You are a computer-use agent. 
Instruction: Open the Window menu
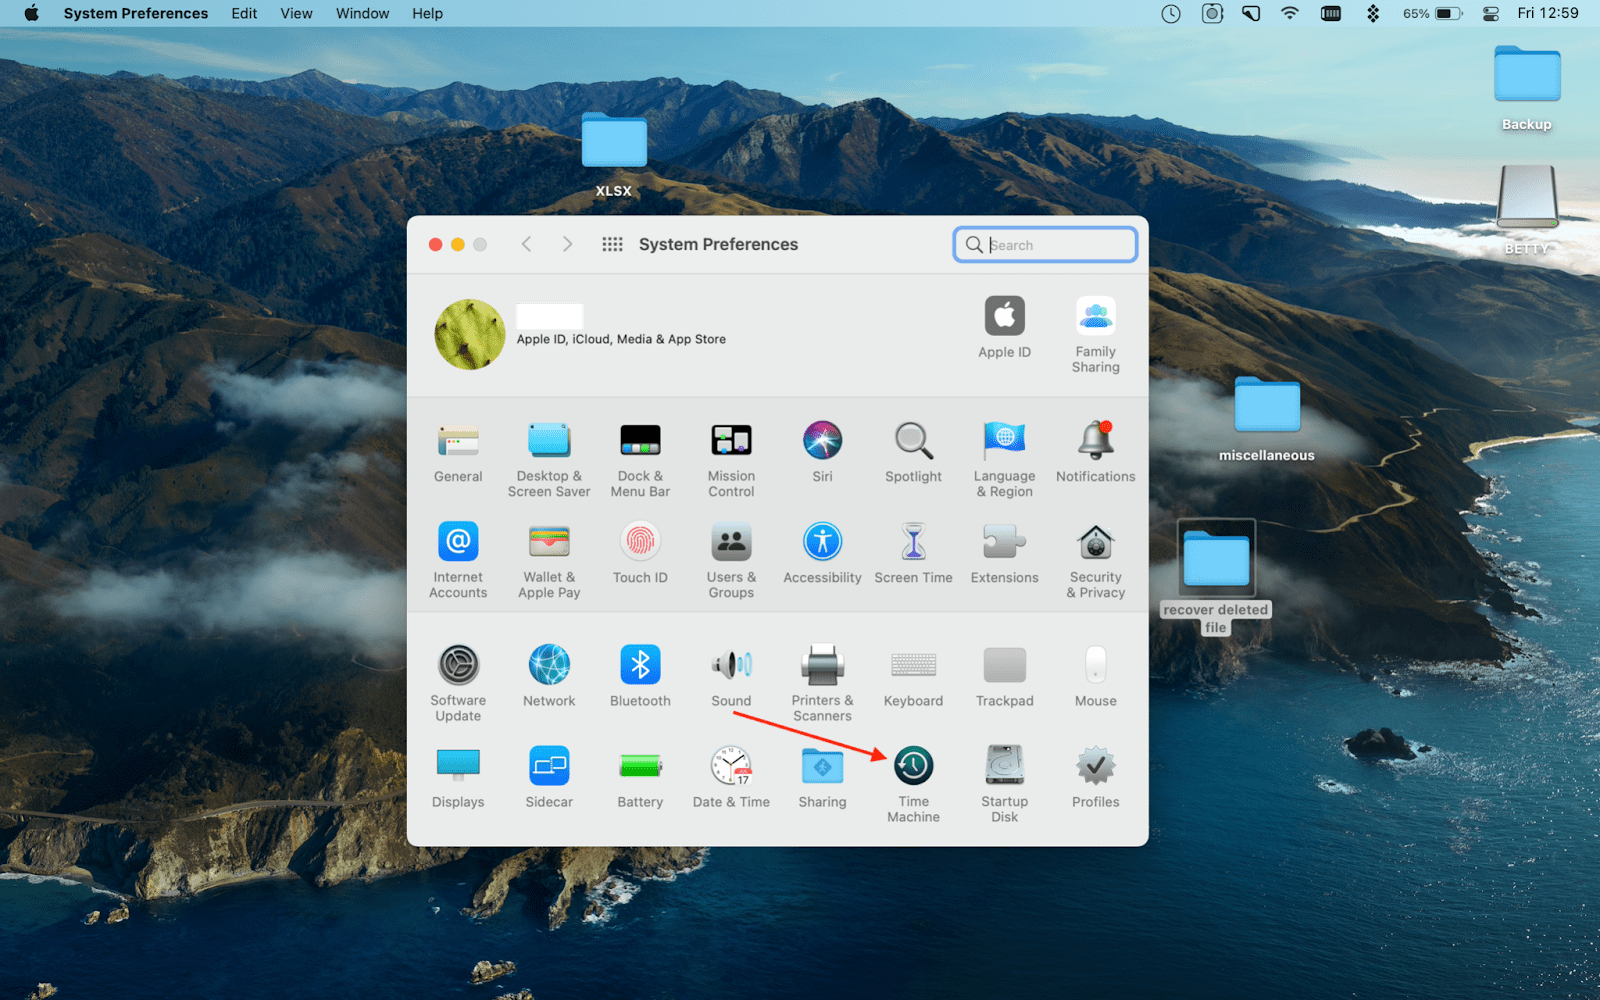(362, 13)
